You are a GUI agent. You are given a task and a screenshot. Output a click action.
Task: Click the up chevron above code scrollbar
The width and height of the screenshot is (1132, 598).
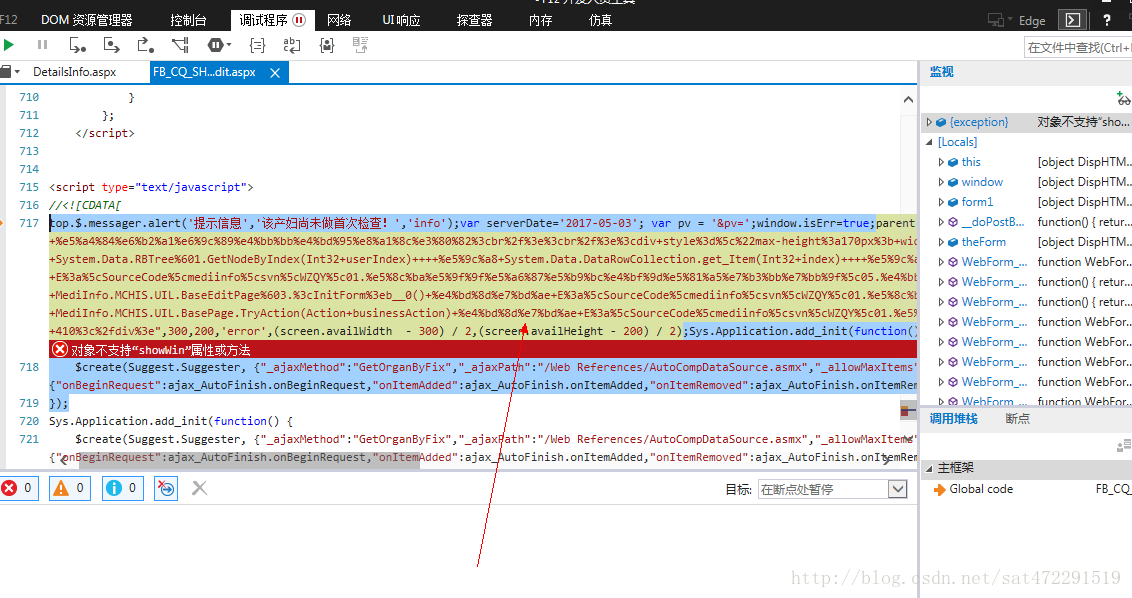point(908,99)
